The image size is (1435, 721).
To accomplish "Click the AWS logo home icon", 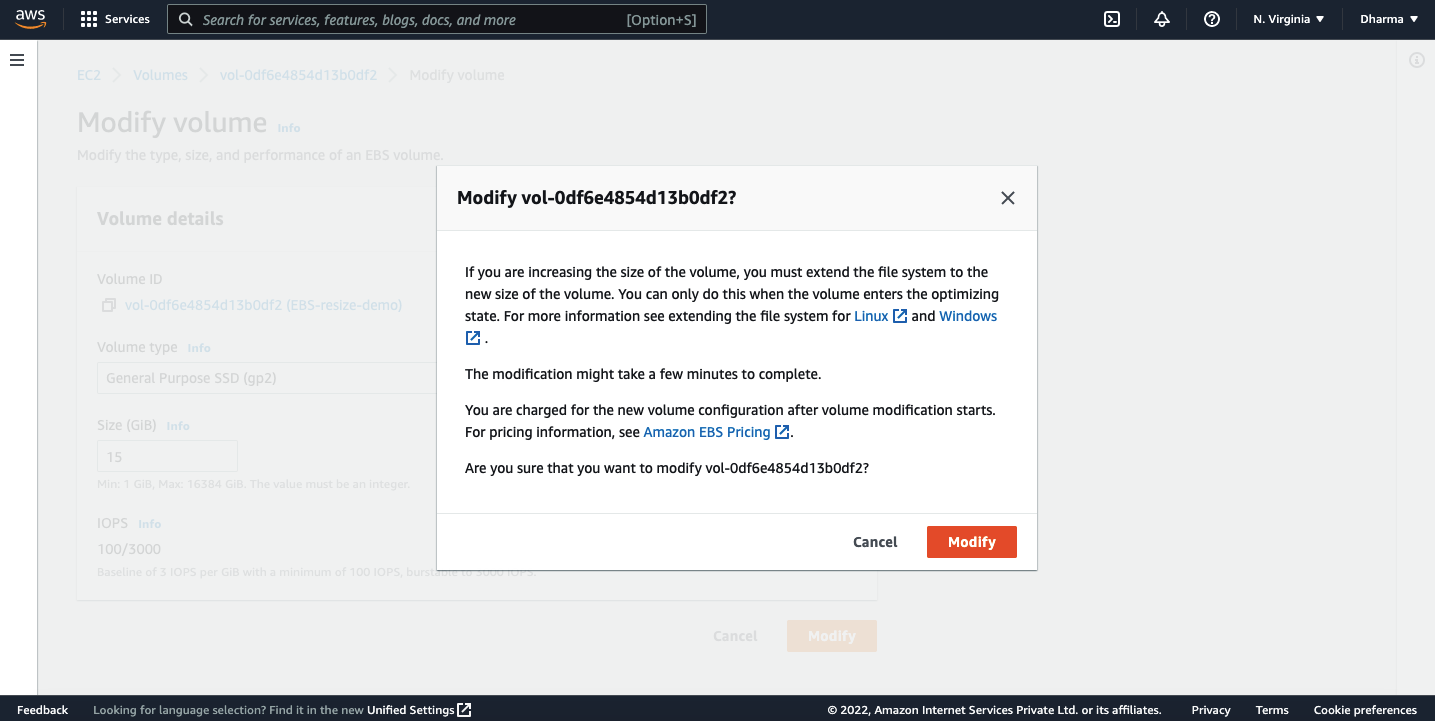I will click(x=31, y=19).
